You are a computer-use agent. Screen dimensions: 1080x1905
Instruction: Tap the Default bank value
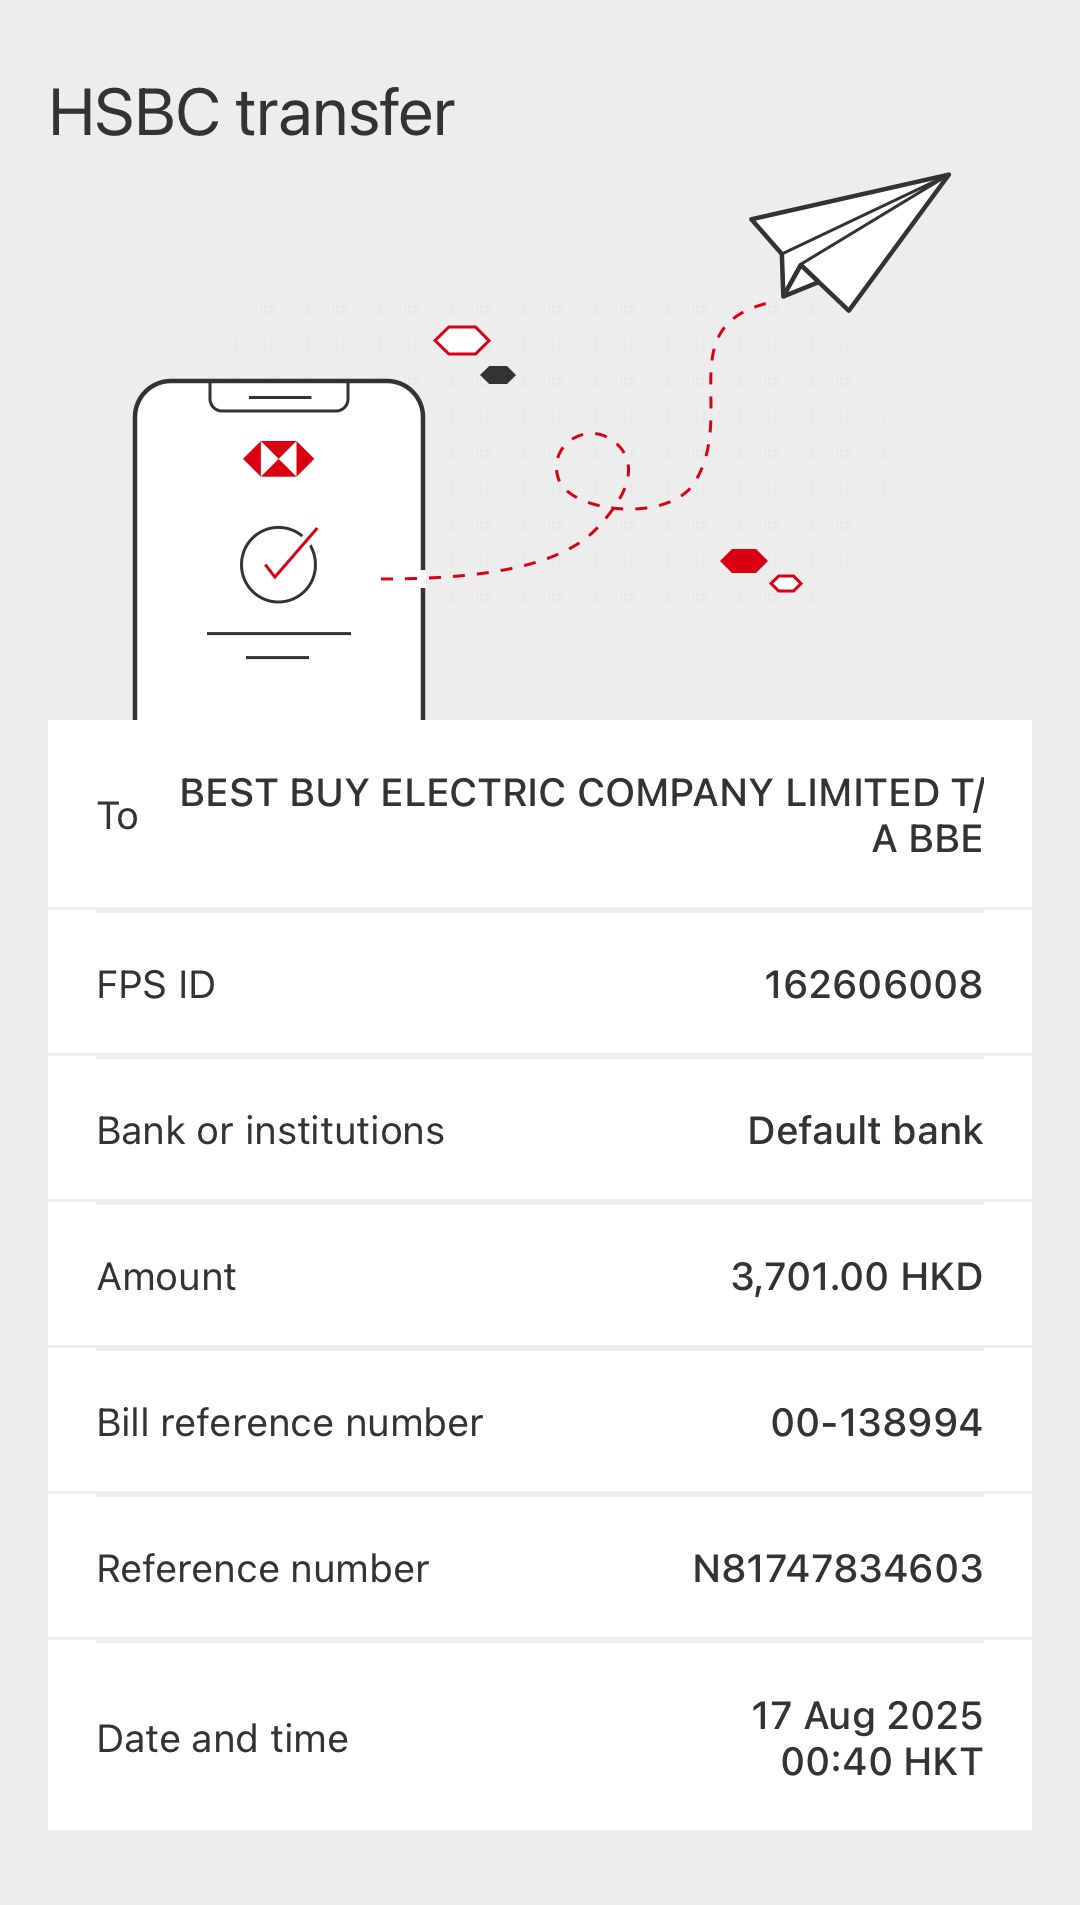(865, 1131)
